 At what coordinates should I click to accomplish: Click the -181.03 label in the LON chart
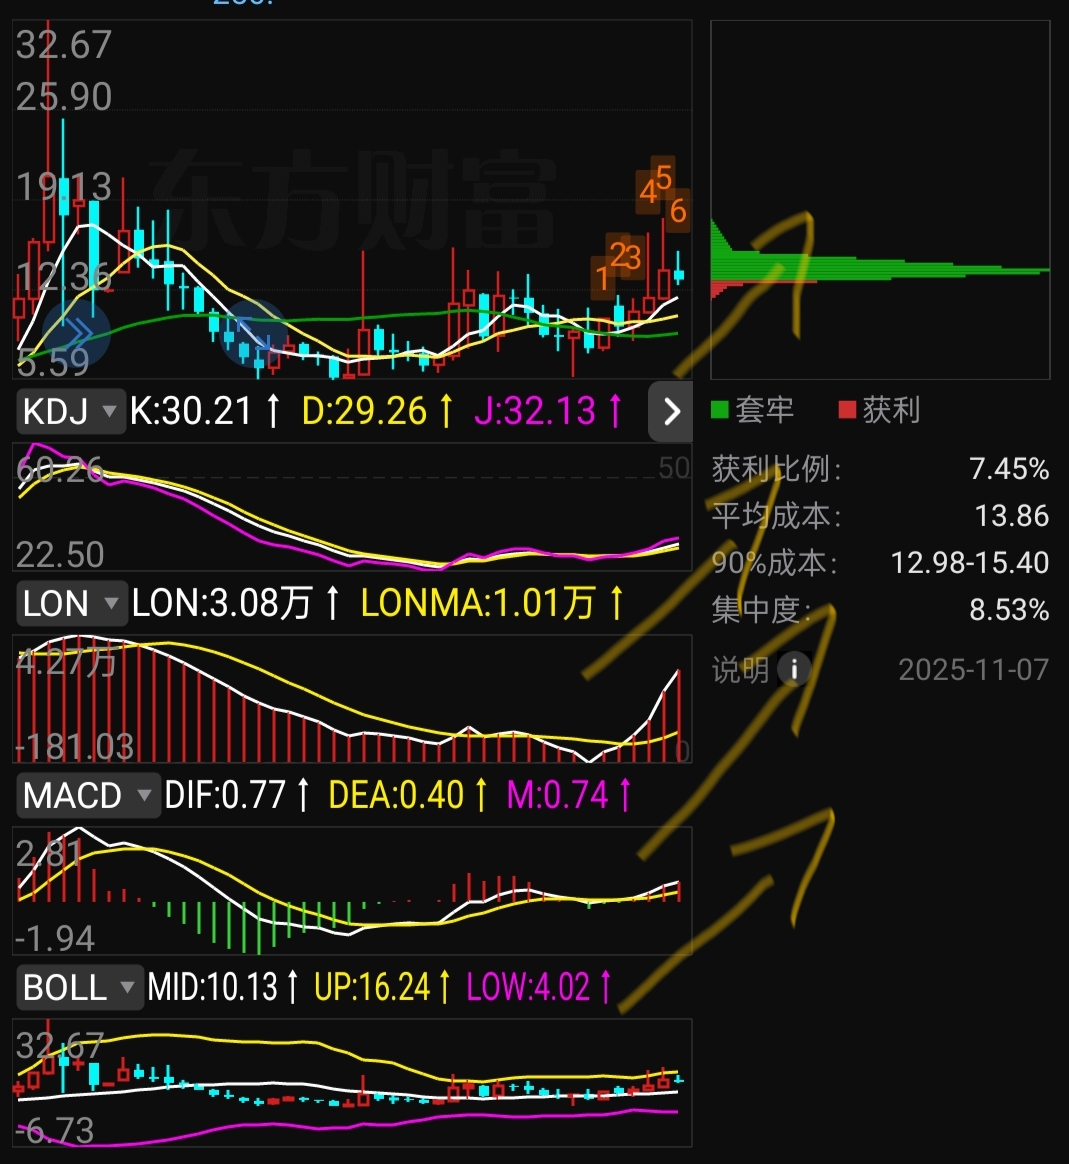click(x=75, y=747)
